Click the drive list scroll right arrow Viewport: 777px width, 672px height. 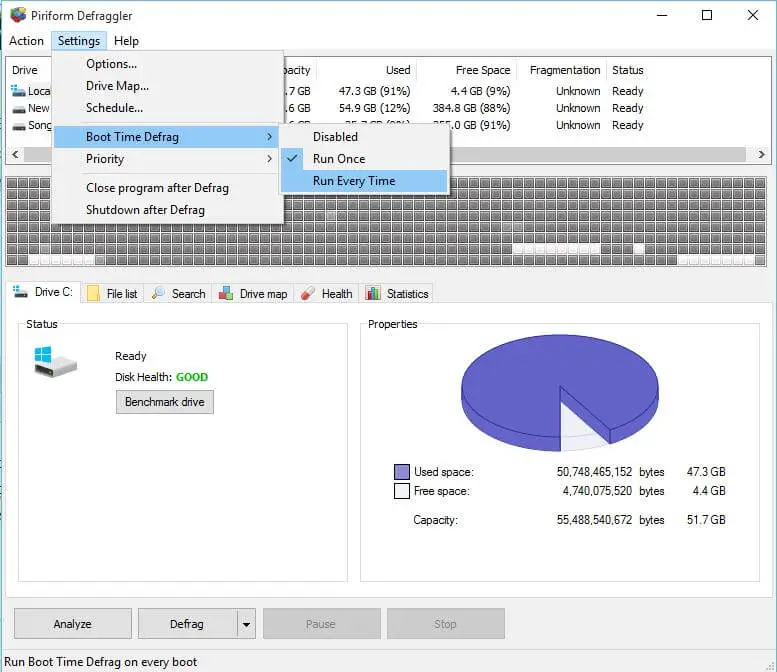[x=761, y=154]
